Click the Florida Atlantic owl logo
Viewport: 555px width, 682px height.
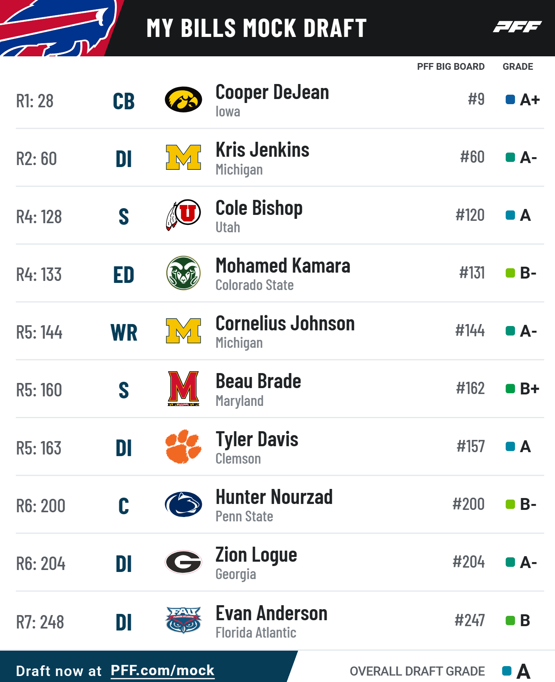[x=183, y=620]
